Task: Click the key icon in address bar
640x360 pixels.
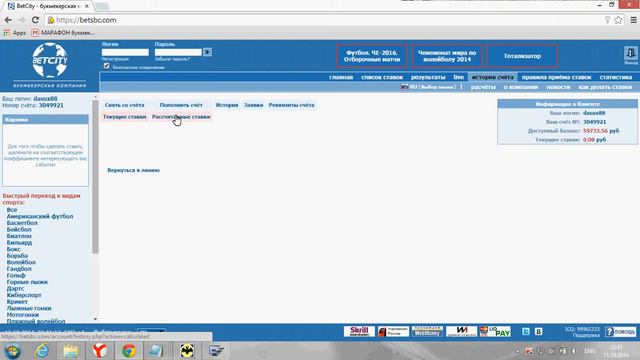Action: tap(607, 20)
